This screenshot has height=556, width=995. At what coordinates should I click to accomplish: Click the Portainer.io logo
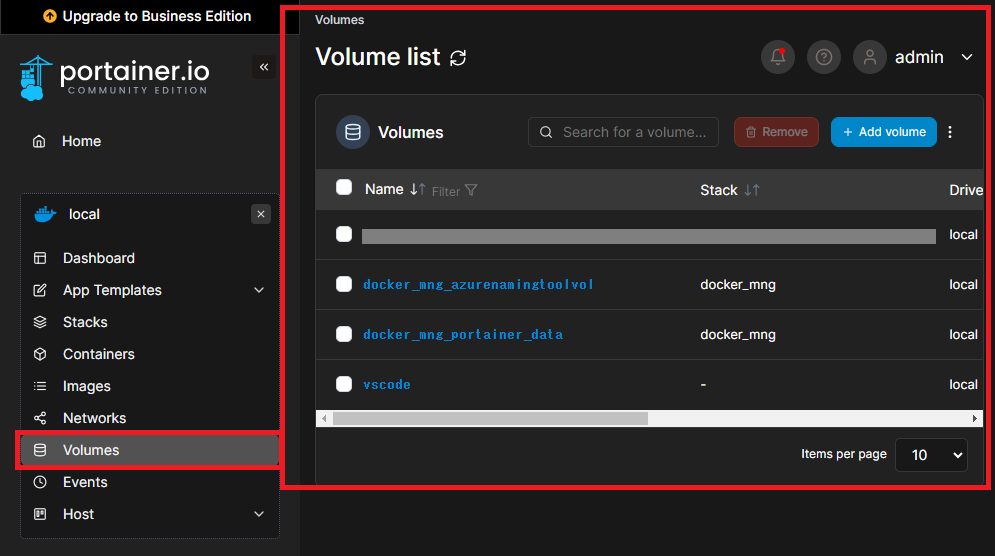click(x=115, y=77)
